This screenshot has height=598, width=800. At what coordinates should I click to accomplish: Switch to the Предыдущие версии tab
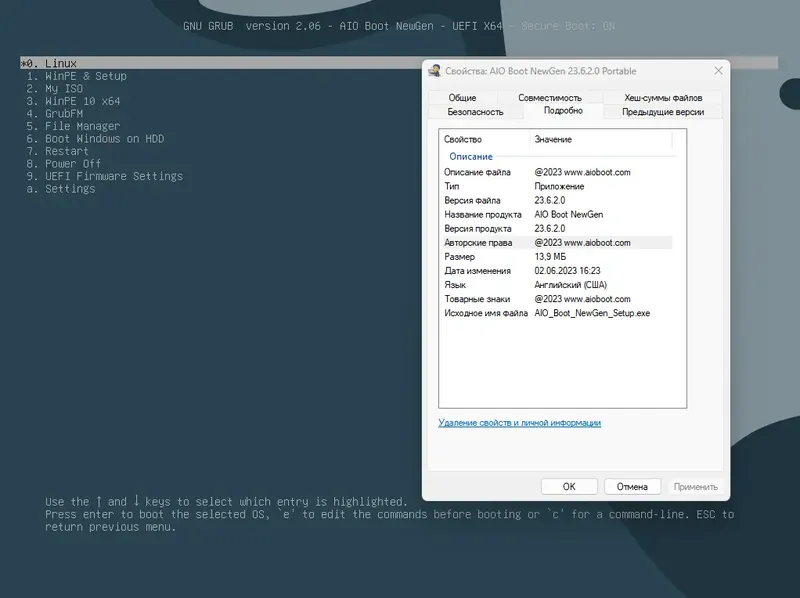[663, 112]
